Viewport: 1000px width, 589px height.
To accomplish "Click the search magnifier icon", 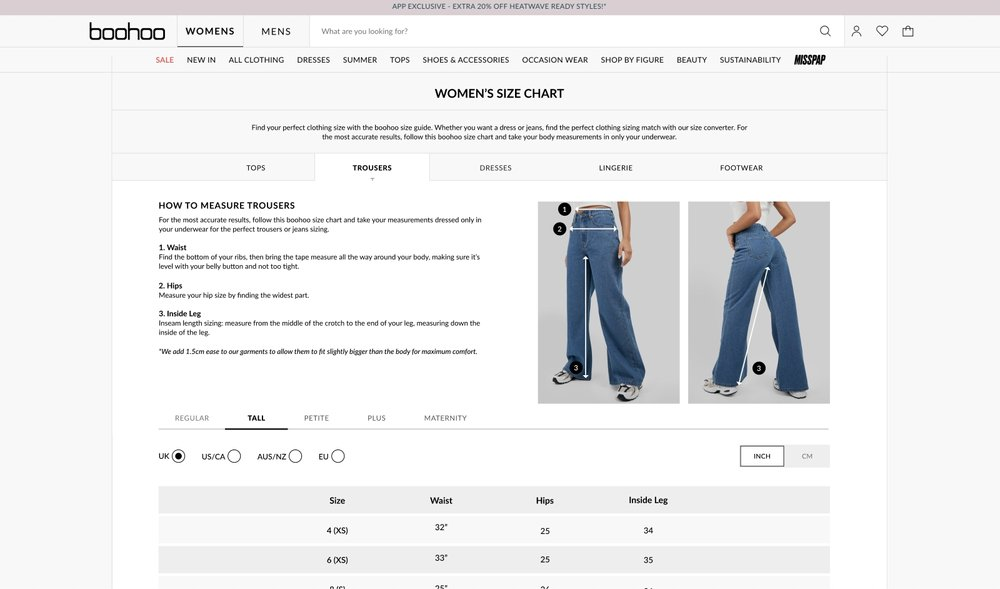I will 825,31.
